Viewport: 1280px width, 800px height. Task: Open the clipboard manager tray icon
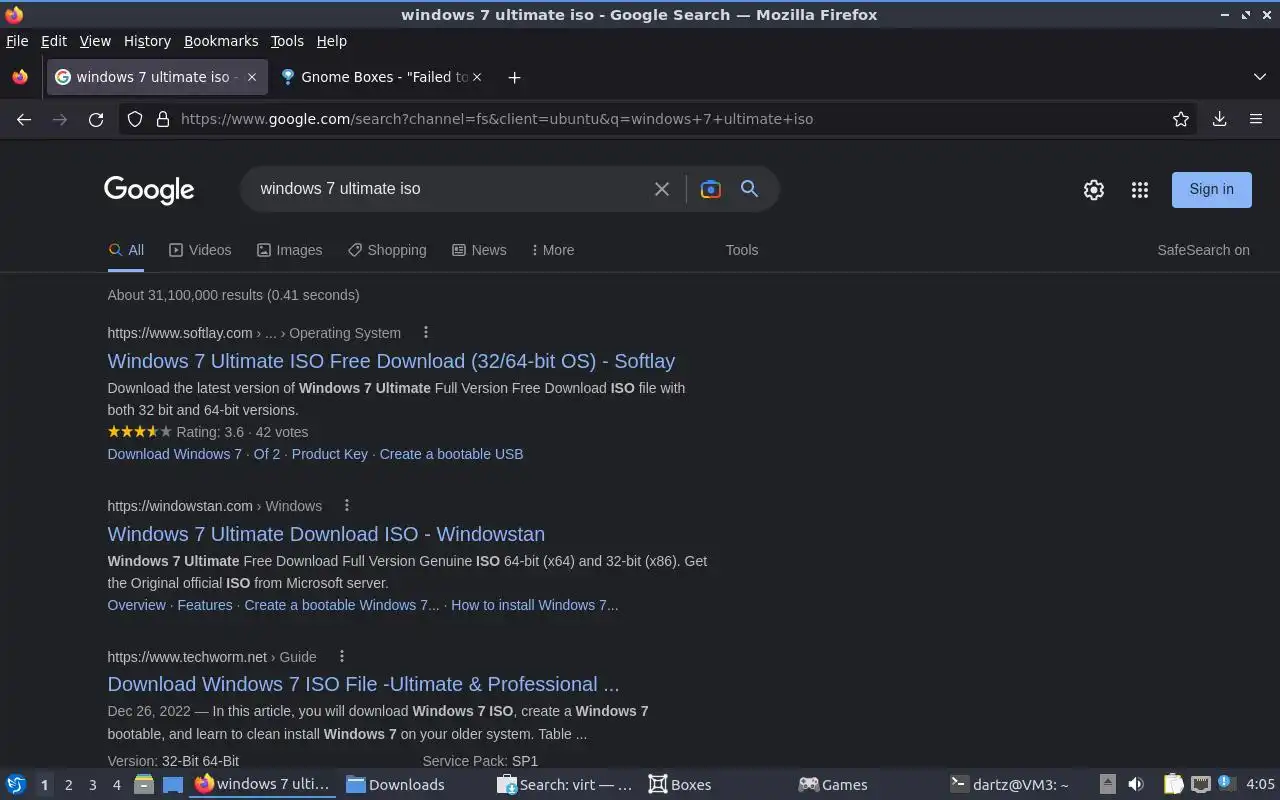pos(1173,785)
